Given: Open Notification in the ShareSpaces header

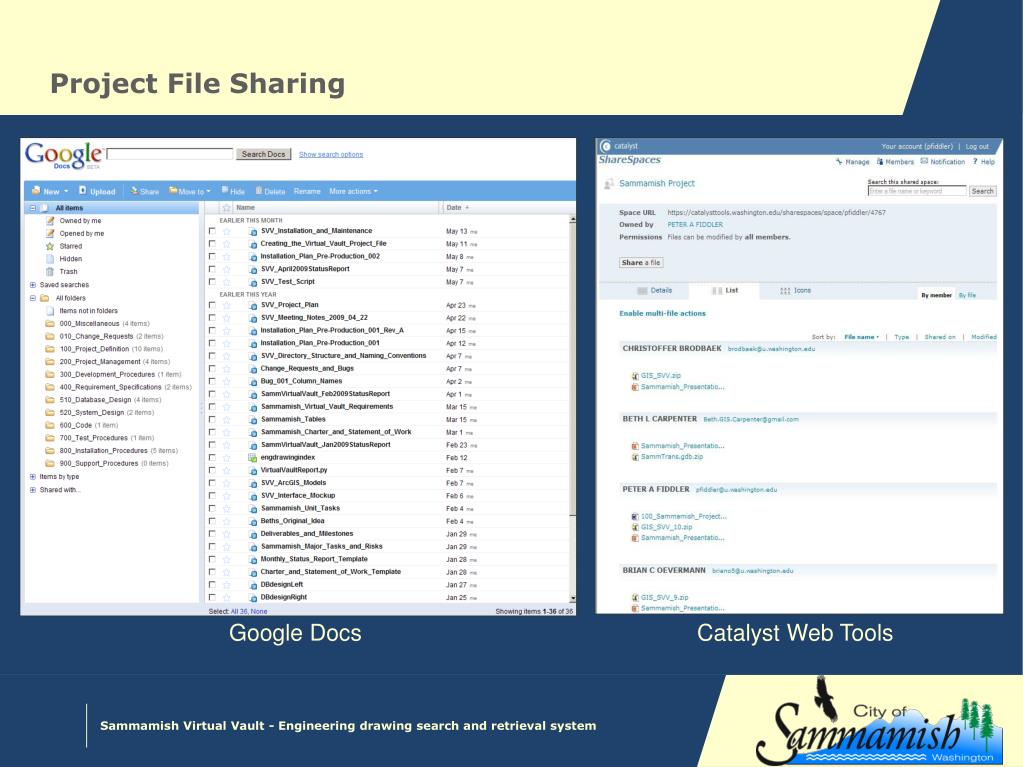Looking at the screenshot, I should click(x=943, y=161).
